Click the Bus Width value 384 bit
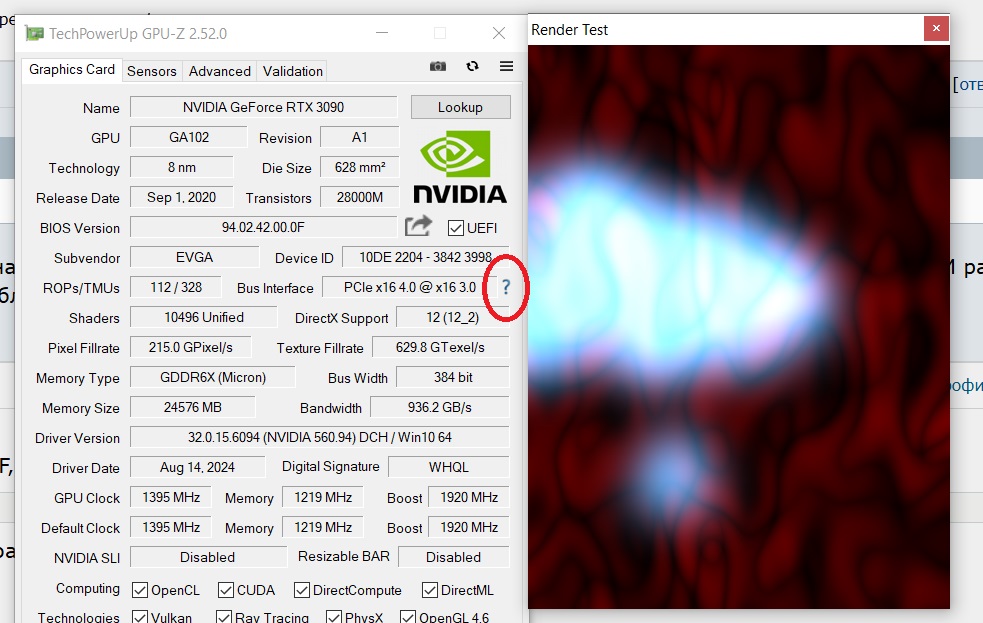 pos(453,378)
